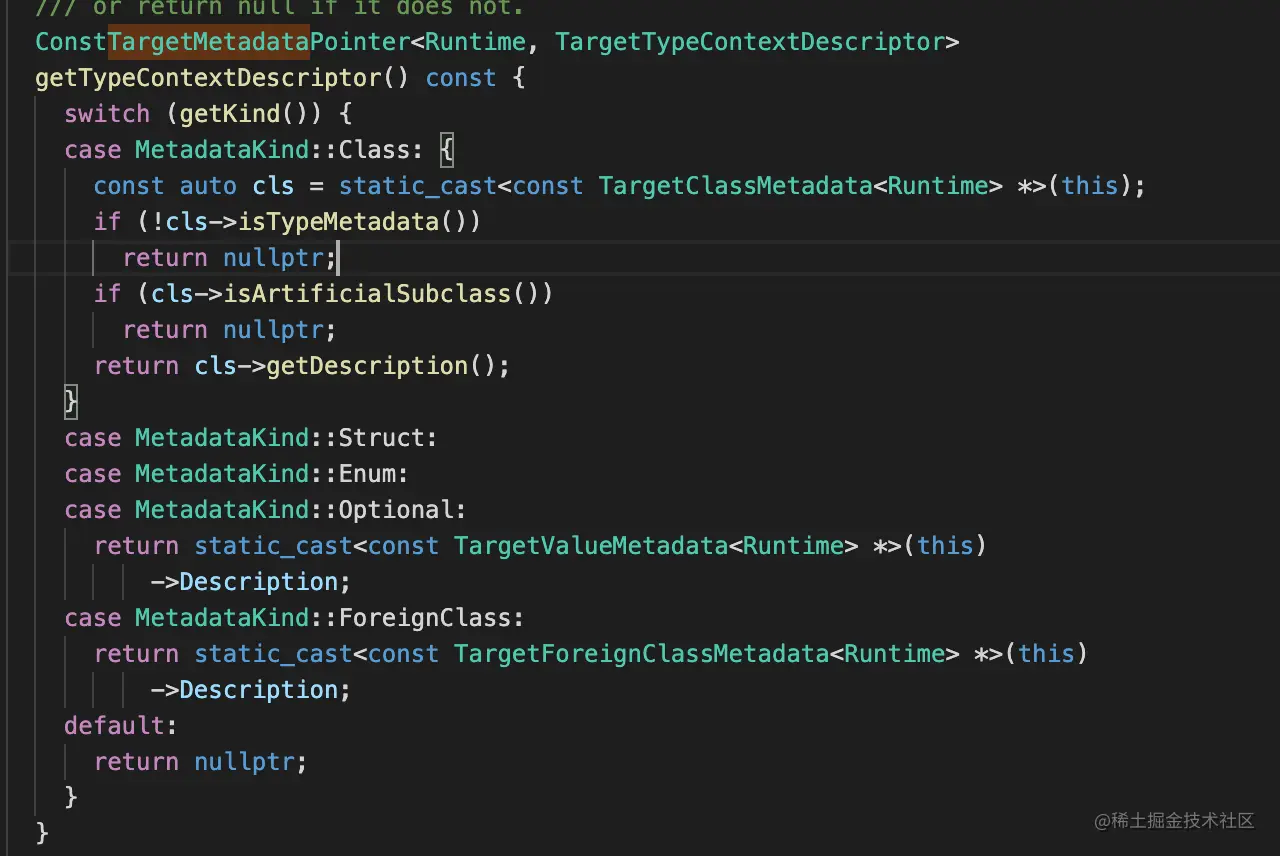The image size is (1280, 856).
Task: Click the cls variable in const auto cls
Action: pyautogui.click(x=274, y=186)
